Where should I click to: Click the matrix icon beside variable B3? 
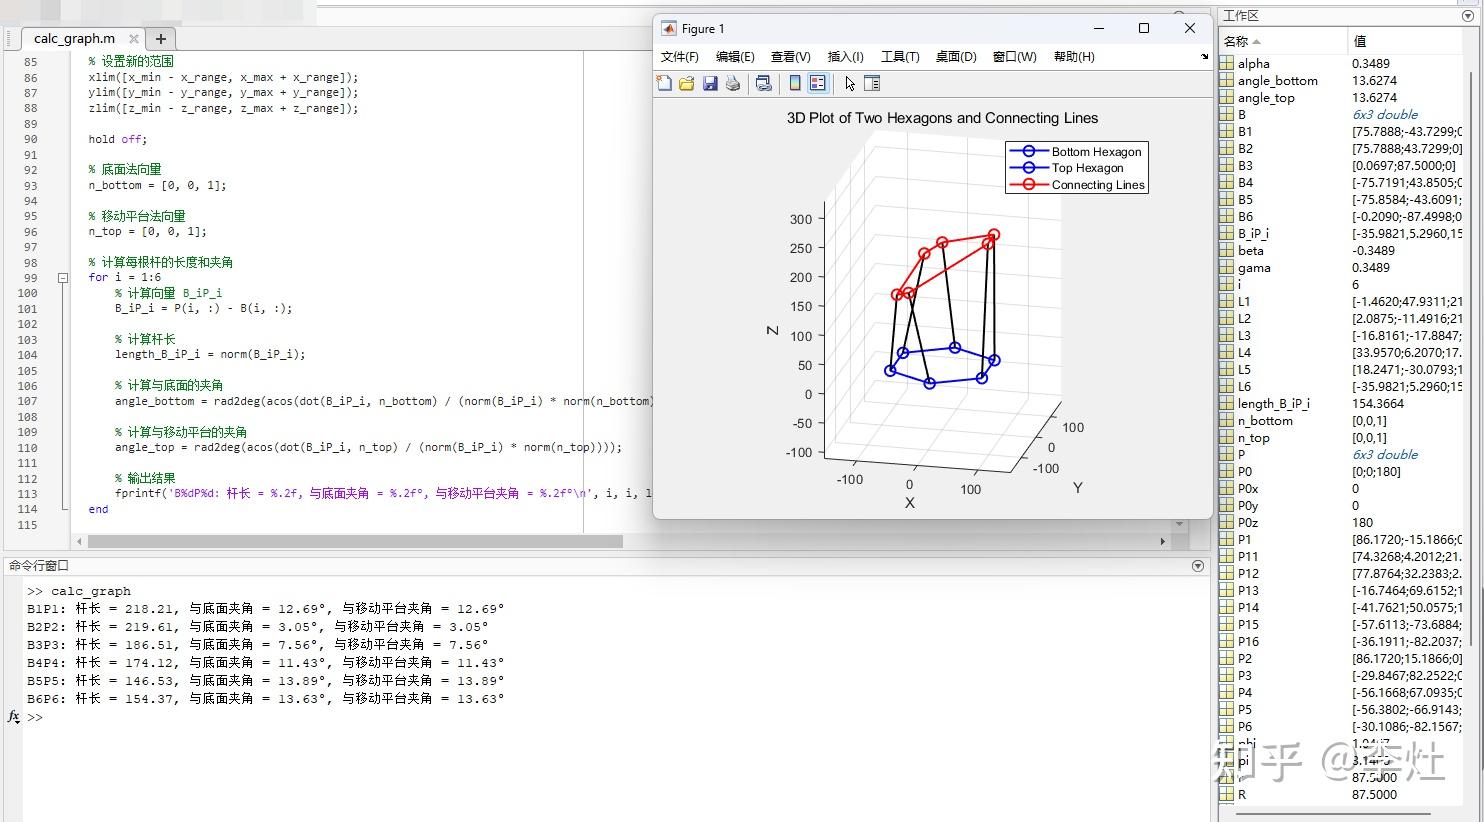click(x=1227, y=166)
